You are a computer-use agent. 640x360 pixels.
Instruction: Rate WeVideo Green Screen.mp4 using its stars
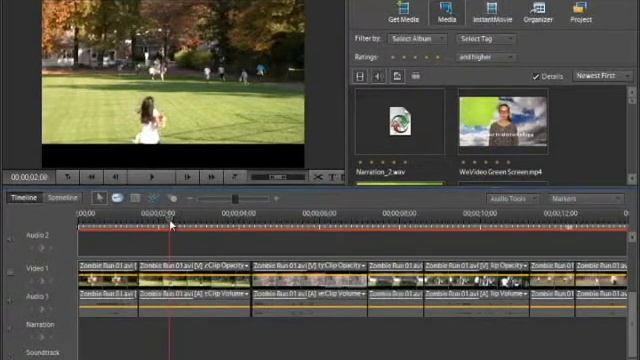click(486, 162)
